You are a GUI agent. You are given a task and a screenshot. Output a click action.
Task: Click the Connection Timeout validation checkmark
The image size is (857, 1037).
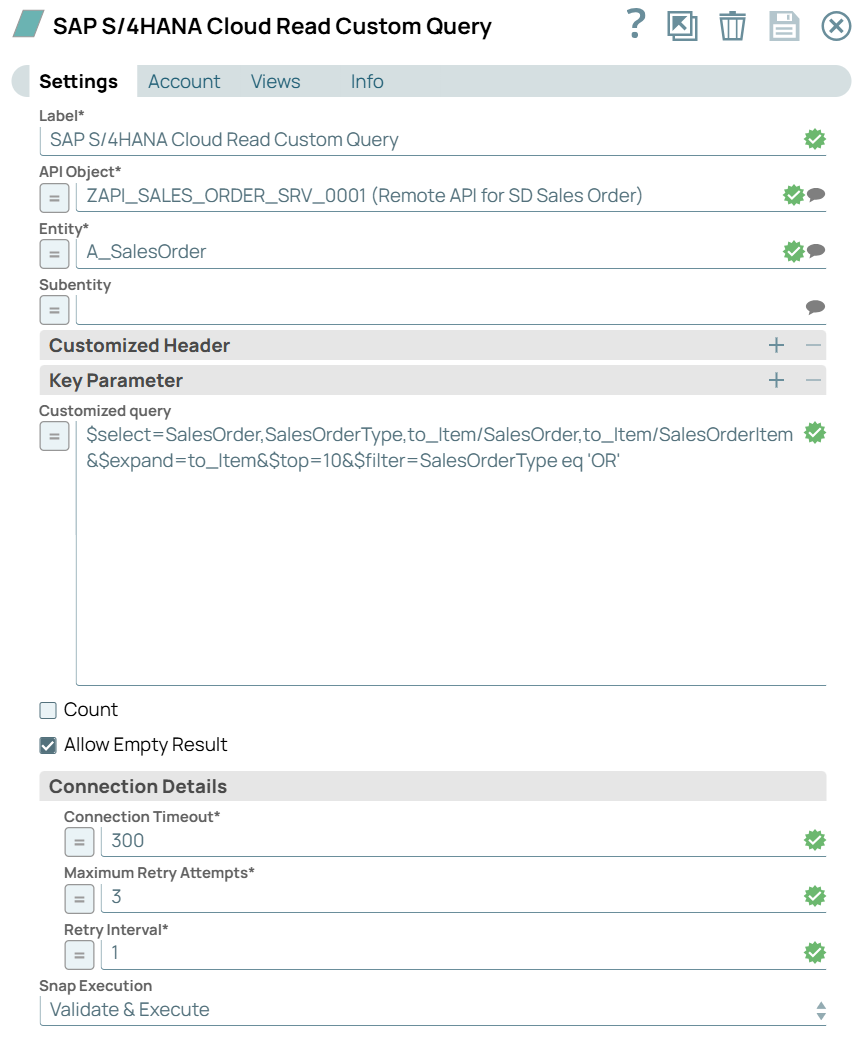point(815,840)
